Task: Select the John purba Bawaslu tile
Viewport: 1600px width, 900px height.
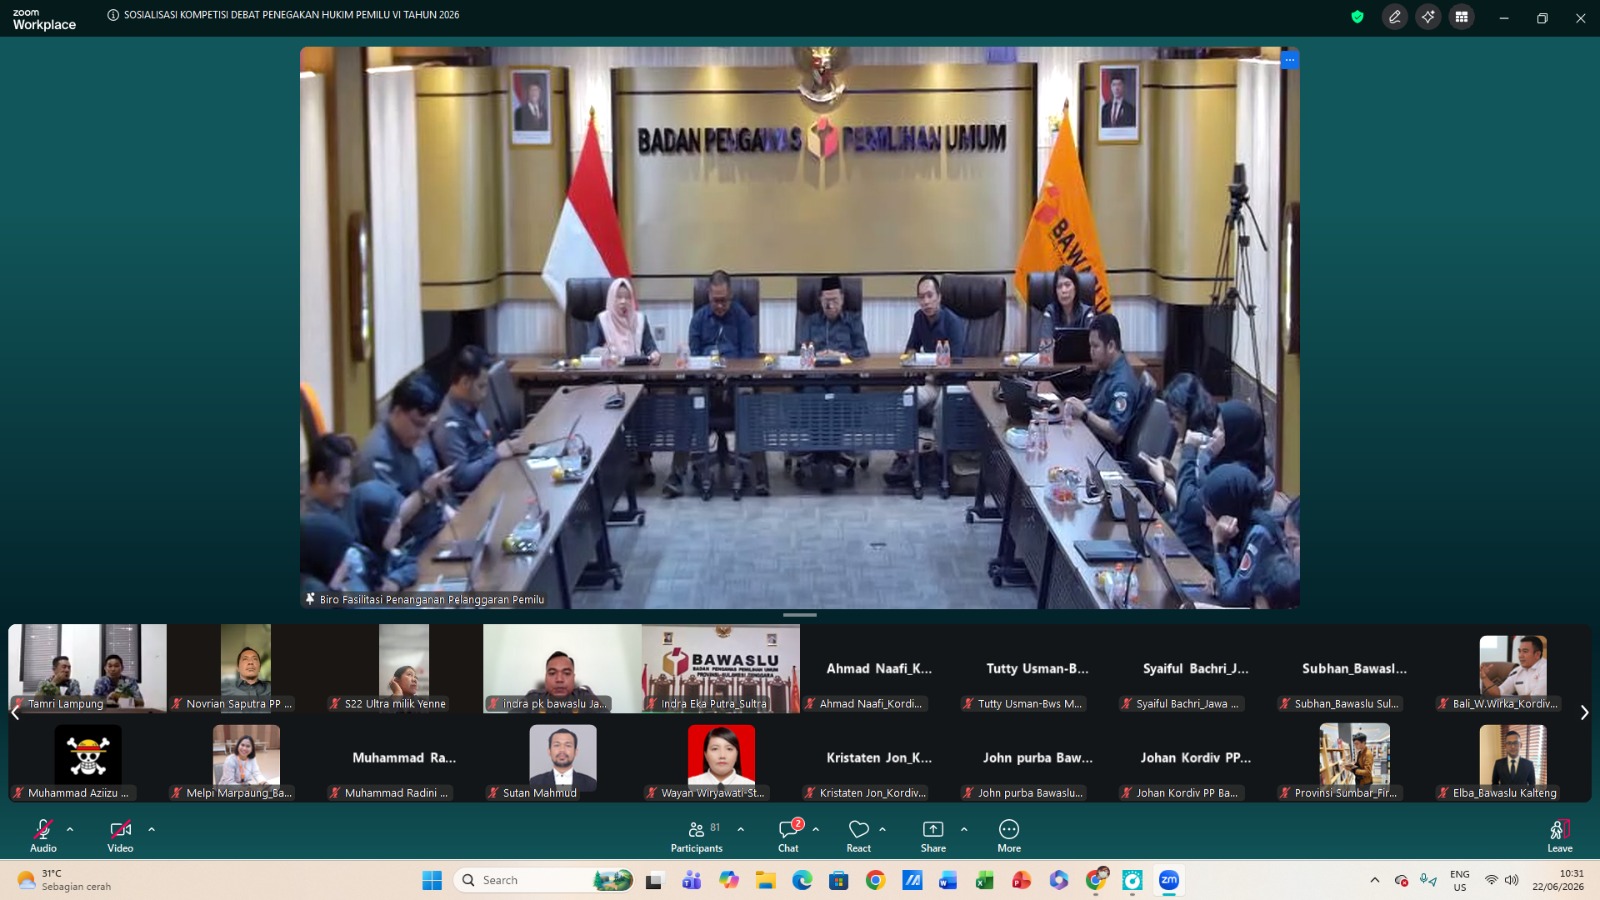Action: (1037, 758)
